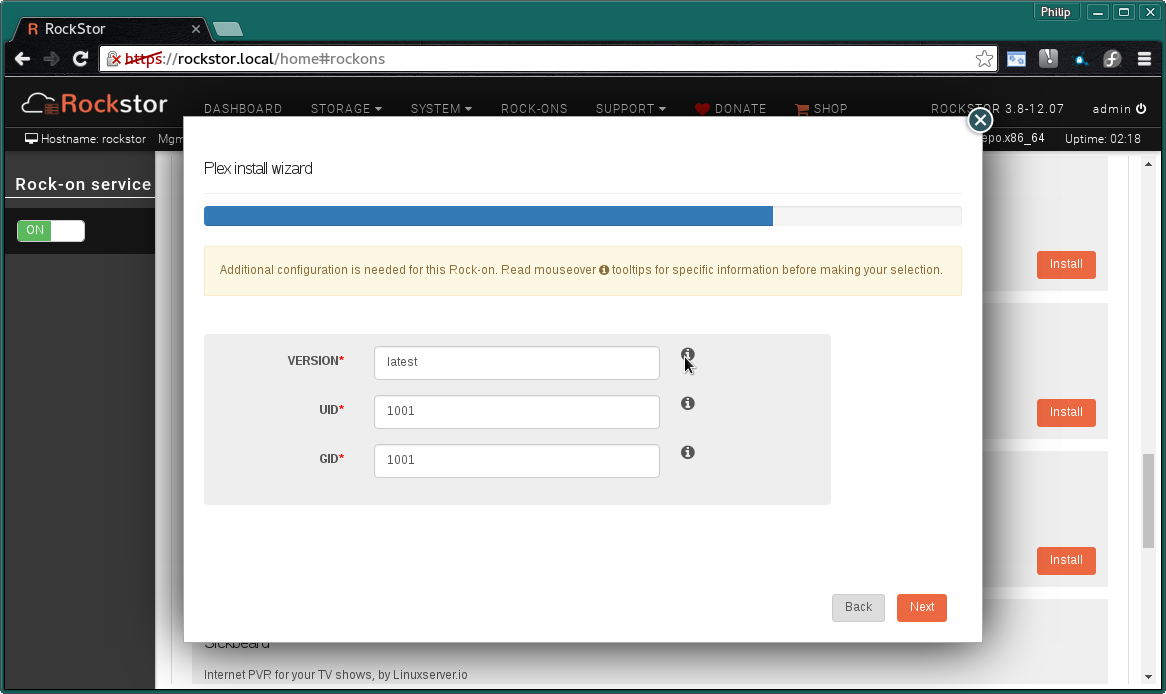Open the DASHBOARD menu item

click(243, 109)
